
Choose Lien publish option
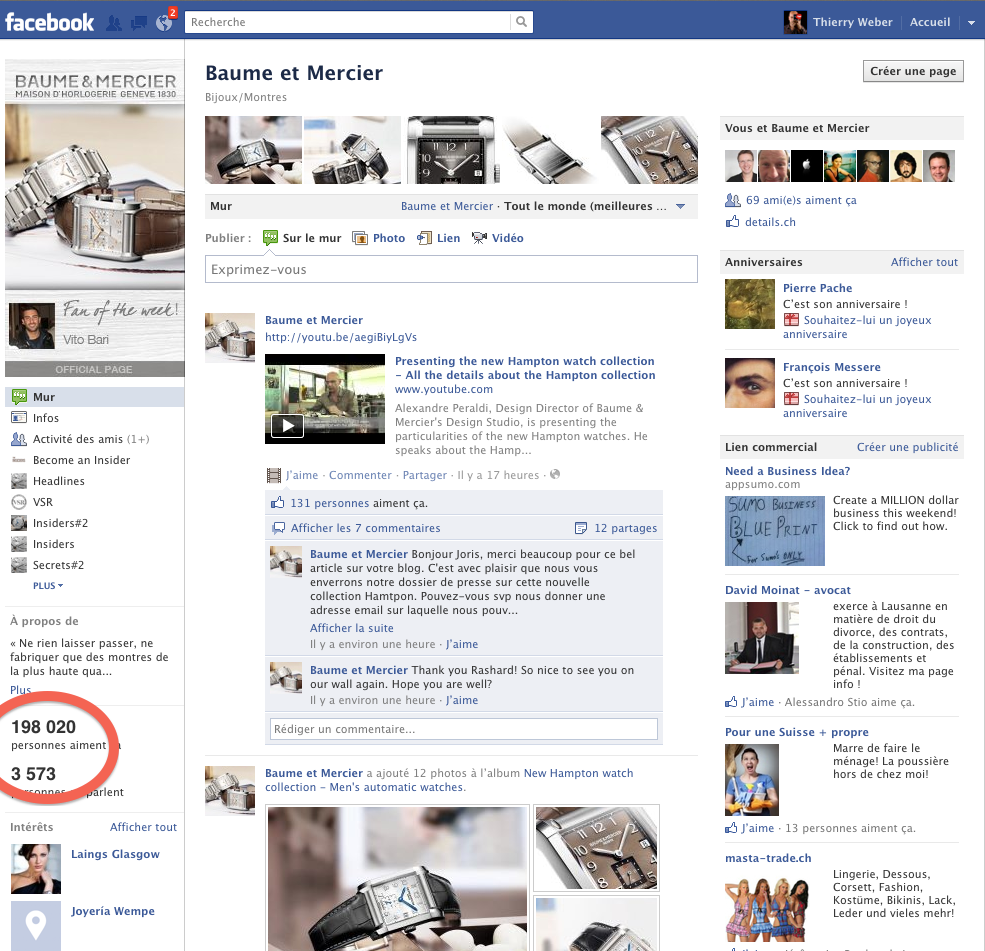pos(438,238)
